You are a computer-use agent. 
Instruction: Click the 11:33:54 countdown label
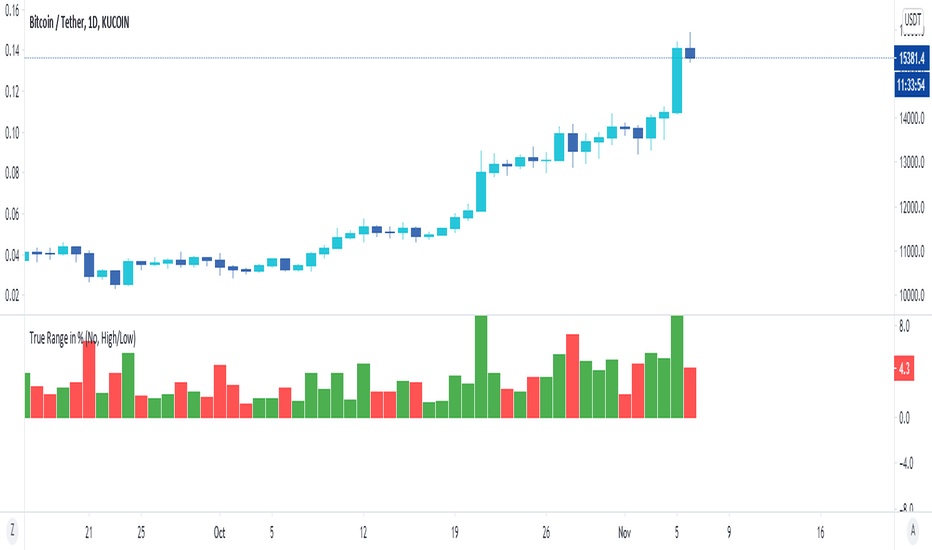point(911,84)
